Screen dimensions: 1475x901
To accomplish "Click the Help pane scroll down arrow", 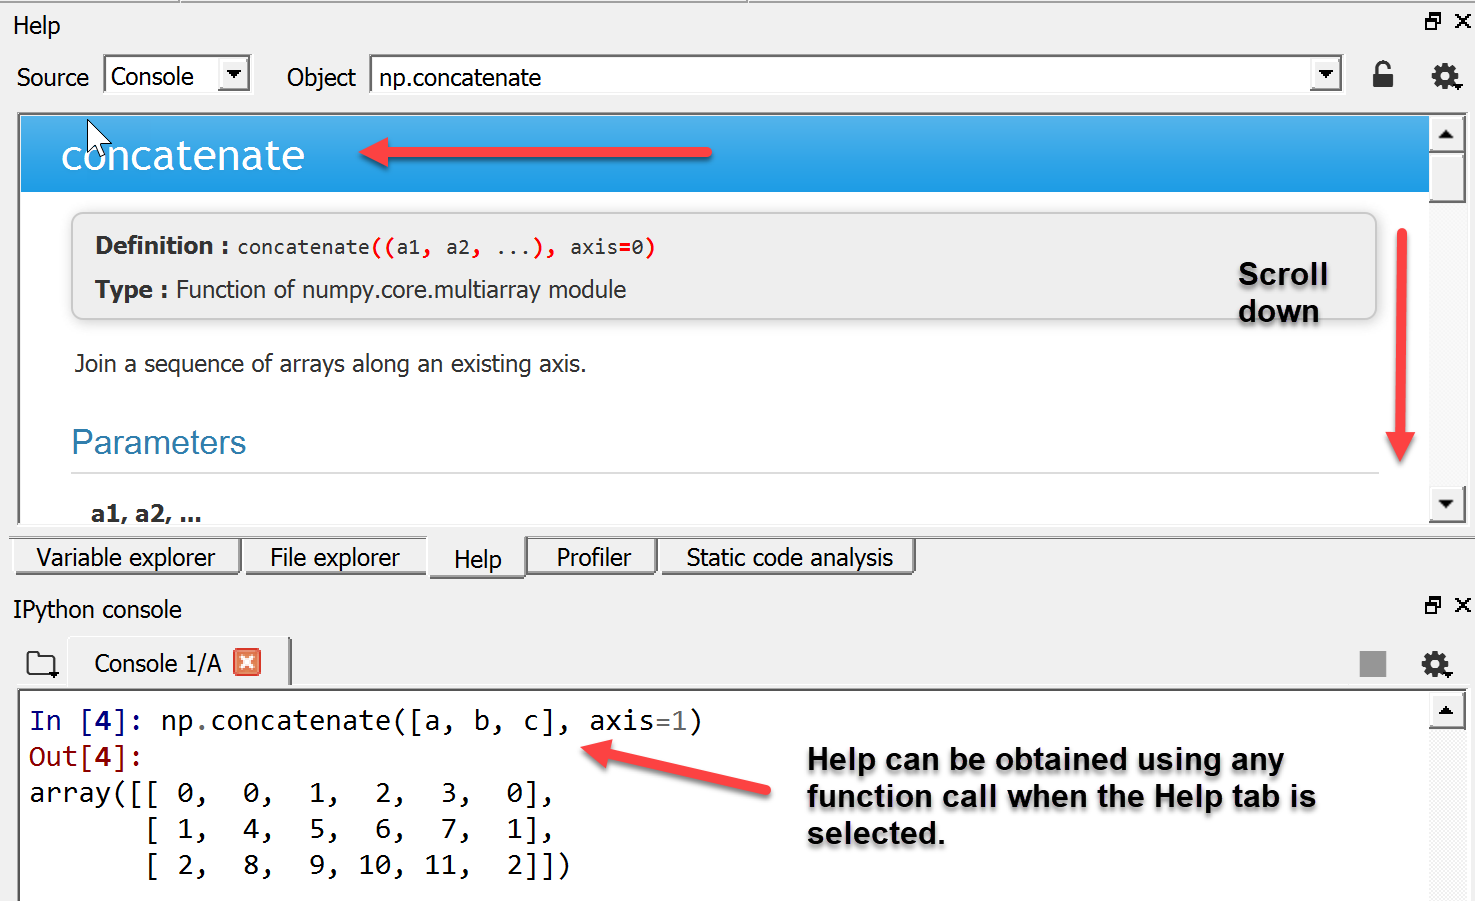I will (x=1446, y=504).
